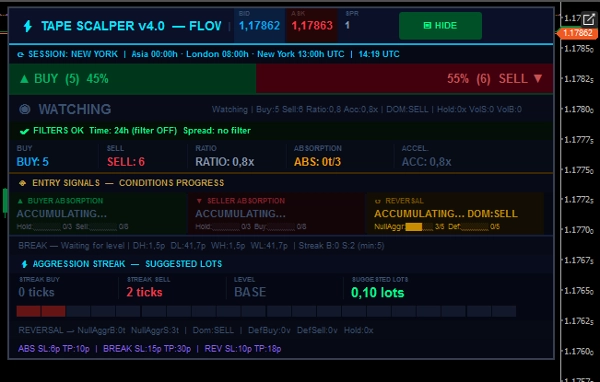Click the diamond icon beside ENTRY SIGNALS
This screenshot has width=600, height=382.
click(23, 183)
